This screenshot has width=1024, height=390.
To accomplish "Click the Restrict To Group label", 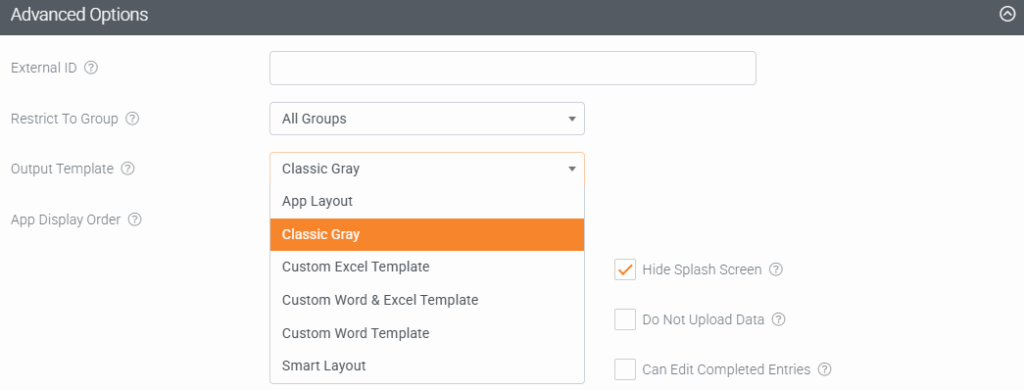I will [x=65, y=119].
